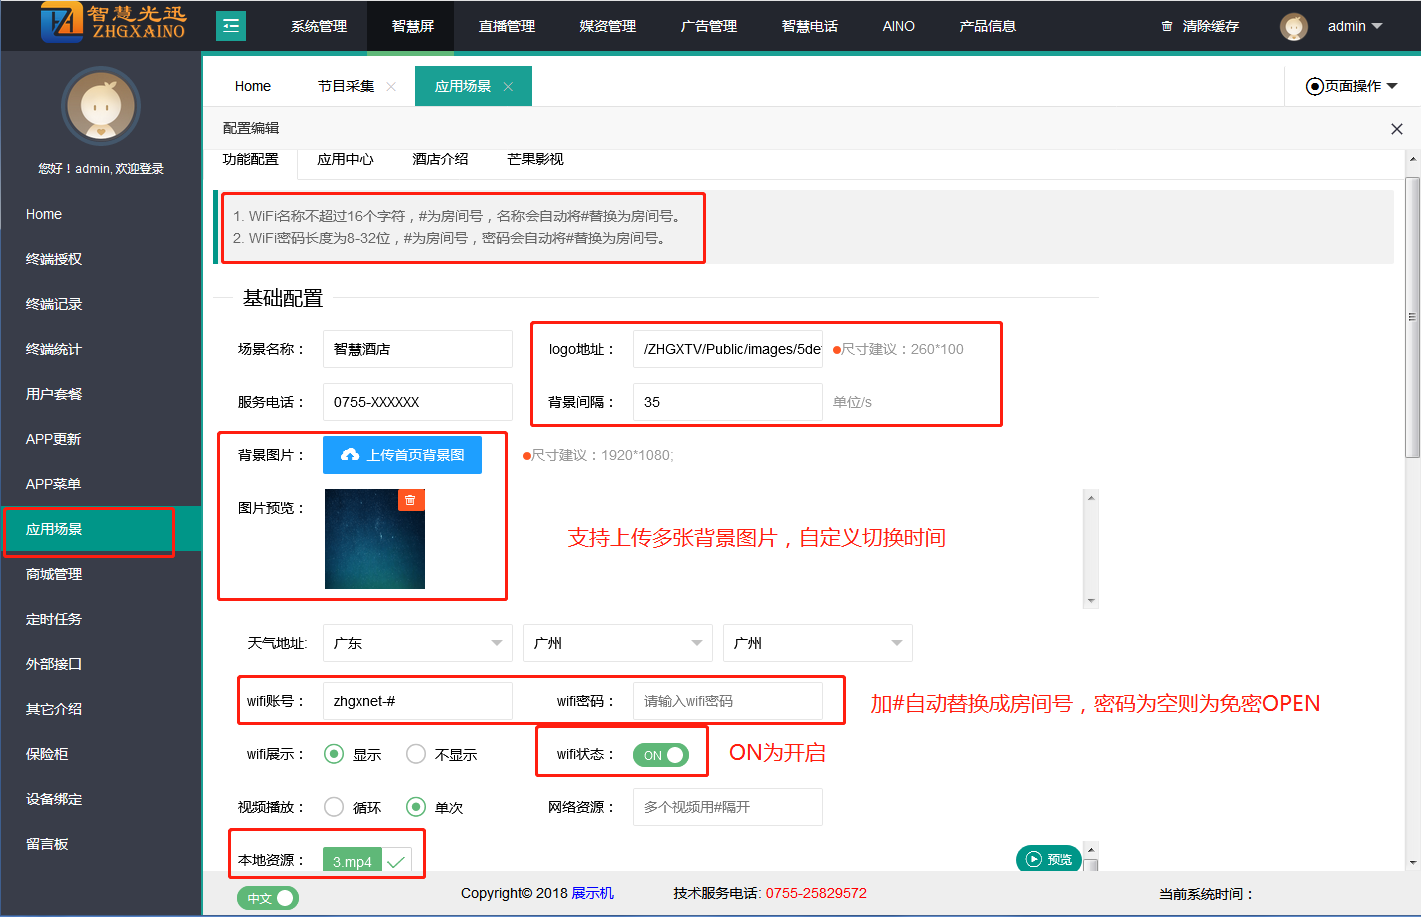Image resolution: width=1421 pixels, height=917 pixels.
Task: Open the 展示机 link in the footer
Action: (x=592, y=893)
